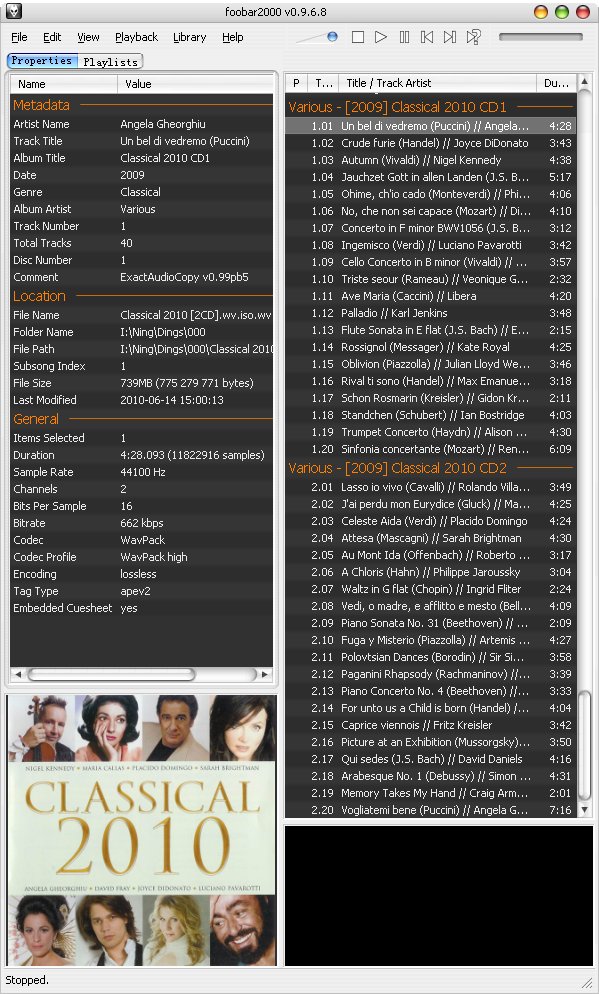This screenshot has height=994, width=599.
Task: Click the foobar2000 alien logo icon
Action: (x=14, y=11)
